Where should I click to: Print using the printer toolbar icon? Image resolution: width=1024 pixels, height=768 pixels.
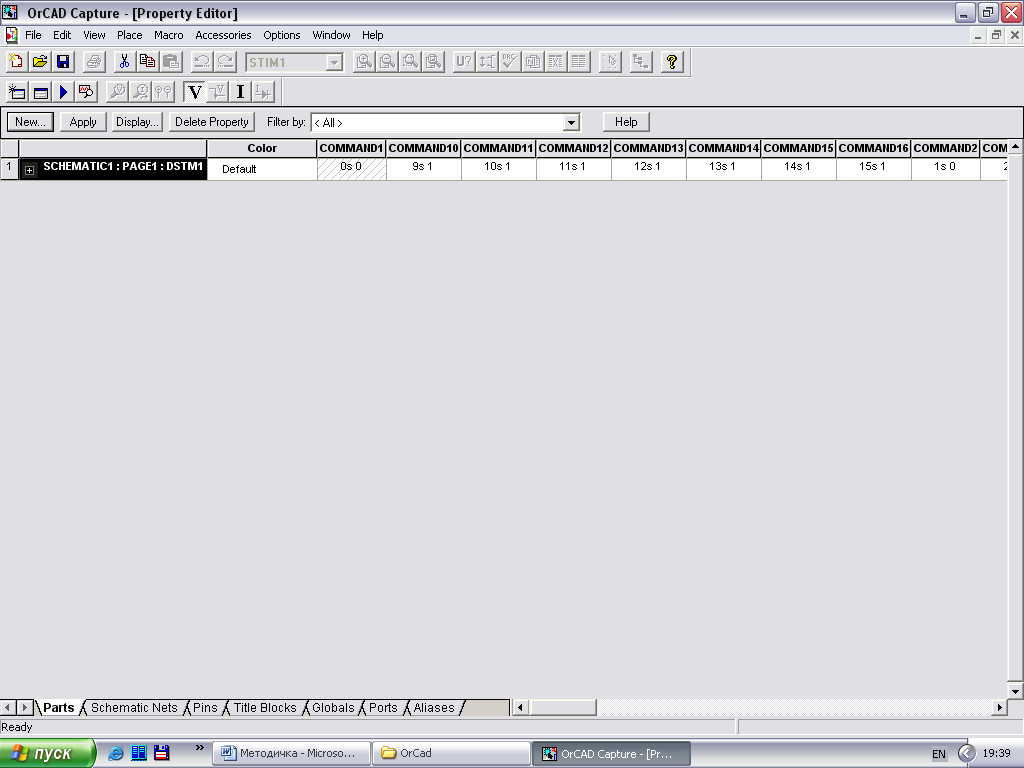point(94,62)
